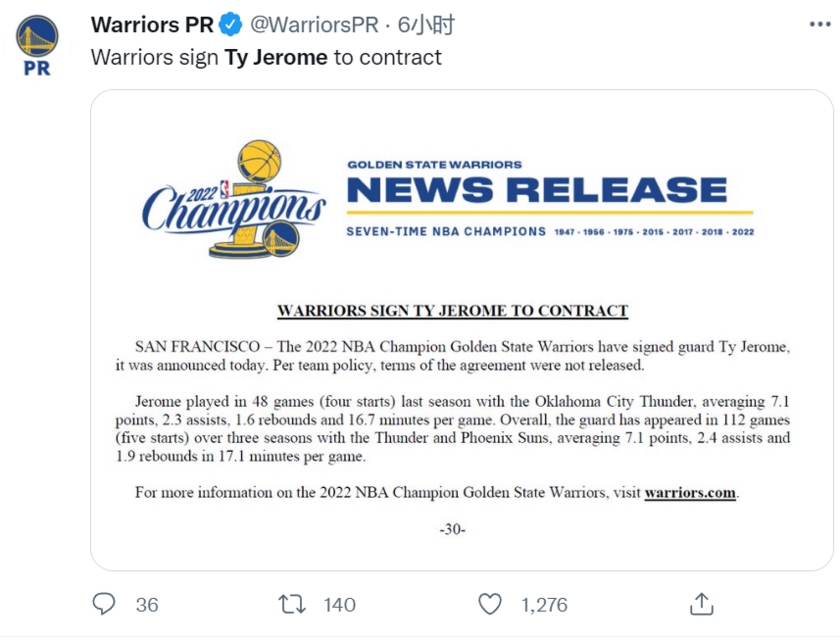
Task: Click the large NEWS RELEASE heading
Action: pyautogui.click(x=537, y=190)
